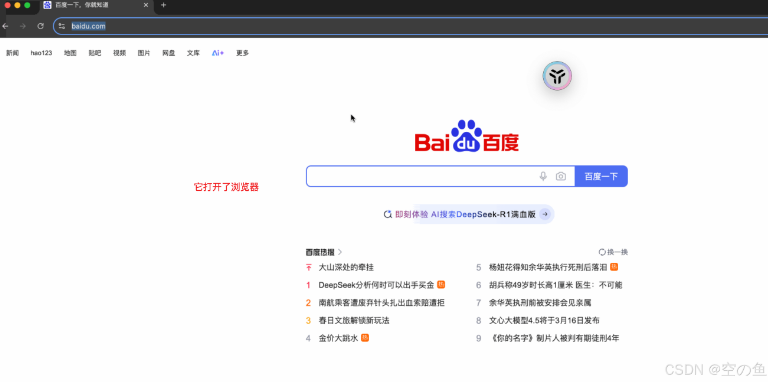Click hot badge next to 金价大跳水
Image resolution: width=781 pixels, height=387 pixels.
365,338
